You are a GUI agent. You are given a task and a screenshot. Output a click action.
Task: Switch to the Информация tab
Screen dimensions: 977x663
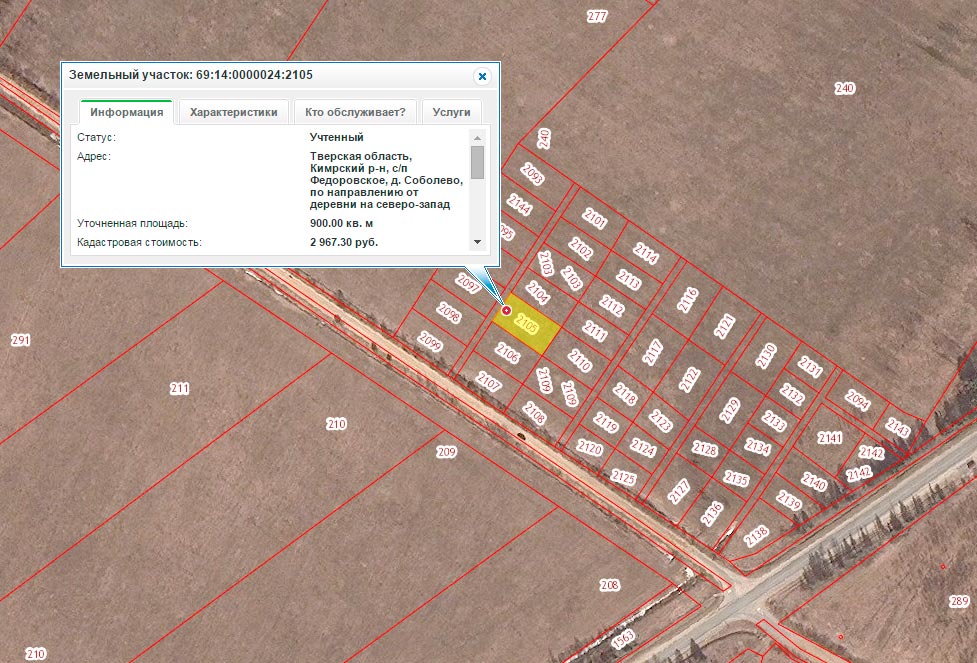pyautogui.click(x=126, y=112)
